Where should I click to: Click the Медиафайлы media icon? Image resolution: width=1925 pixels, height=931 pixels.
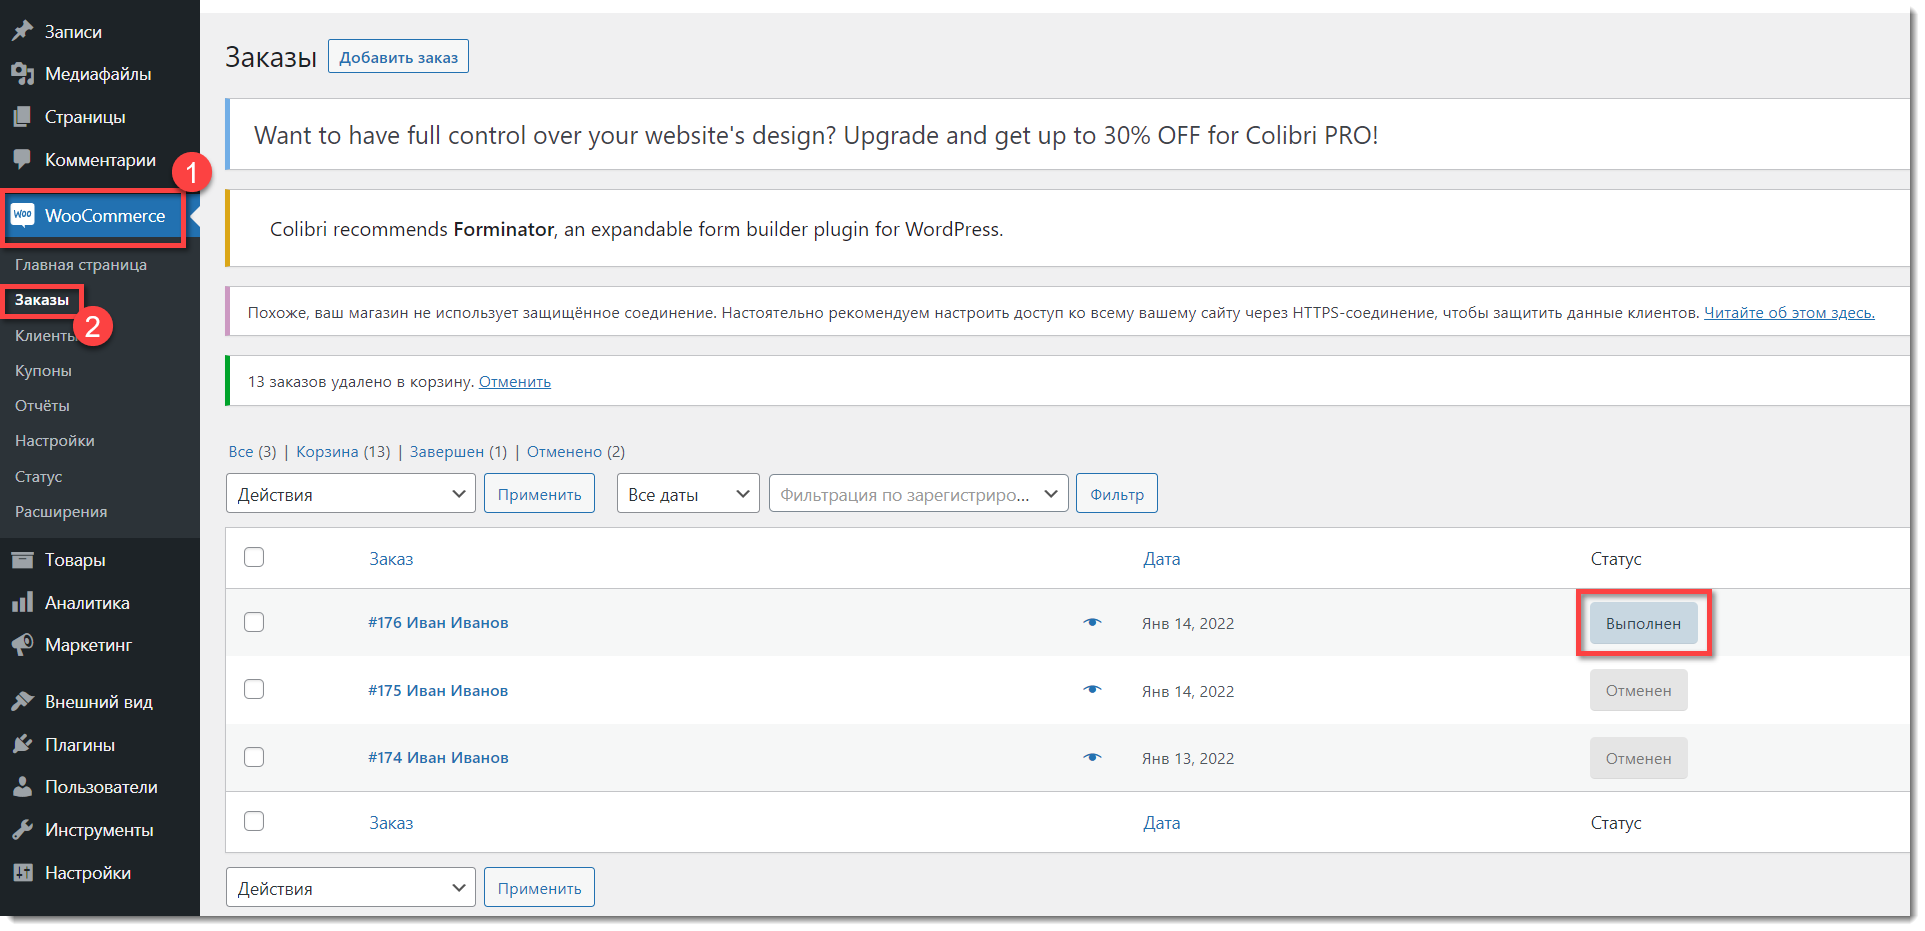22,74
